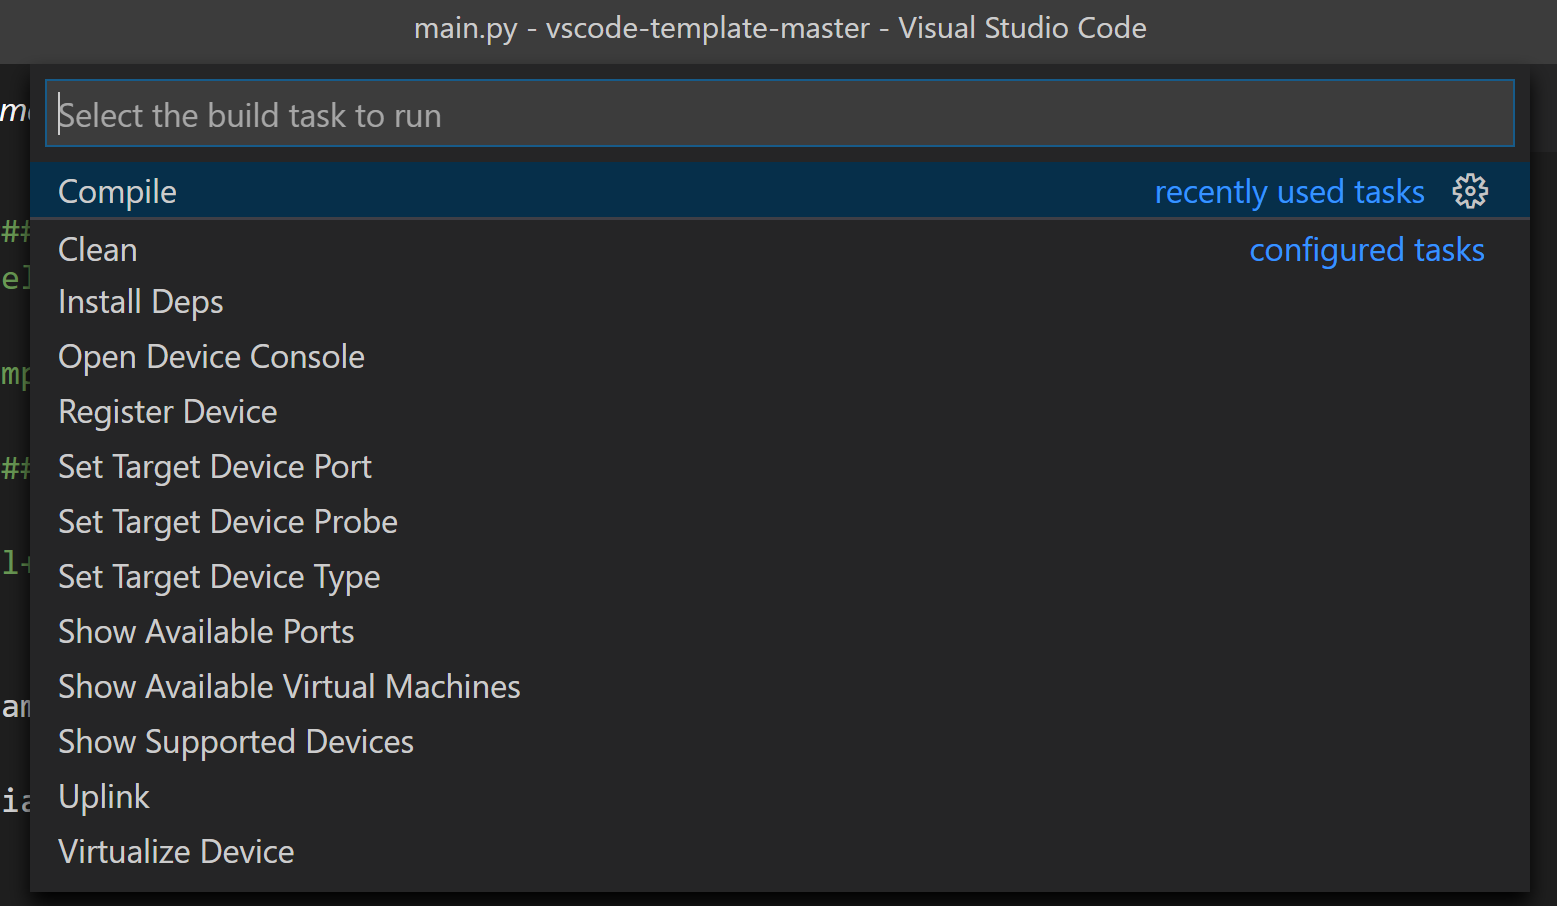The image size is (1557, 906).
Task: Run the Clean task
Action: click(x=780, y=249)
